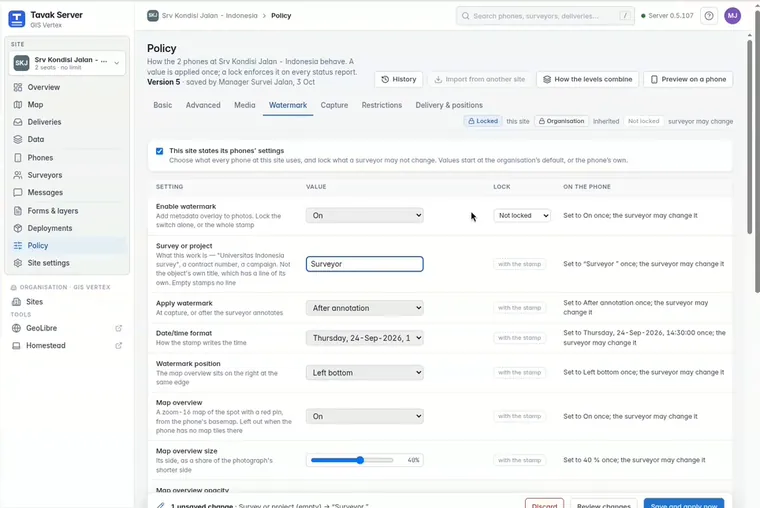
Task: Open Sites via its building icon
Action: (16, 302)
